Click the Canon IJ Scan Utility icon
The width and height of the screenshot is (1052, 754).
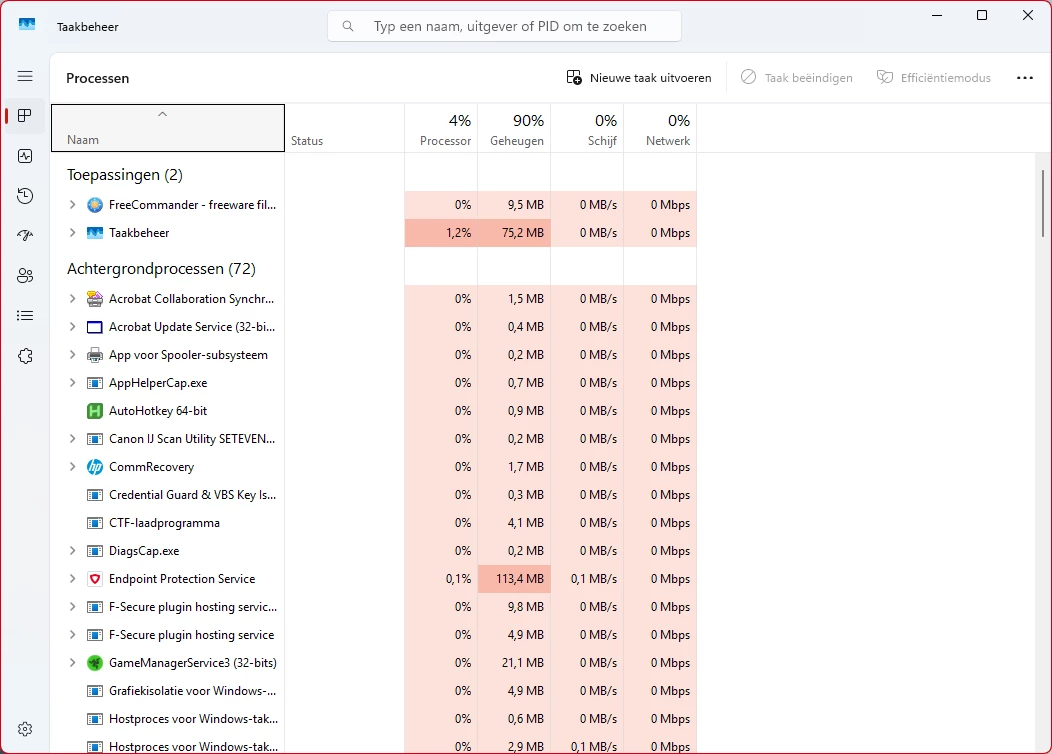95,439
